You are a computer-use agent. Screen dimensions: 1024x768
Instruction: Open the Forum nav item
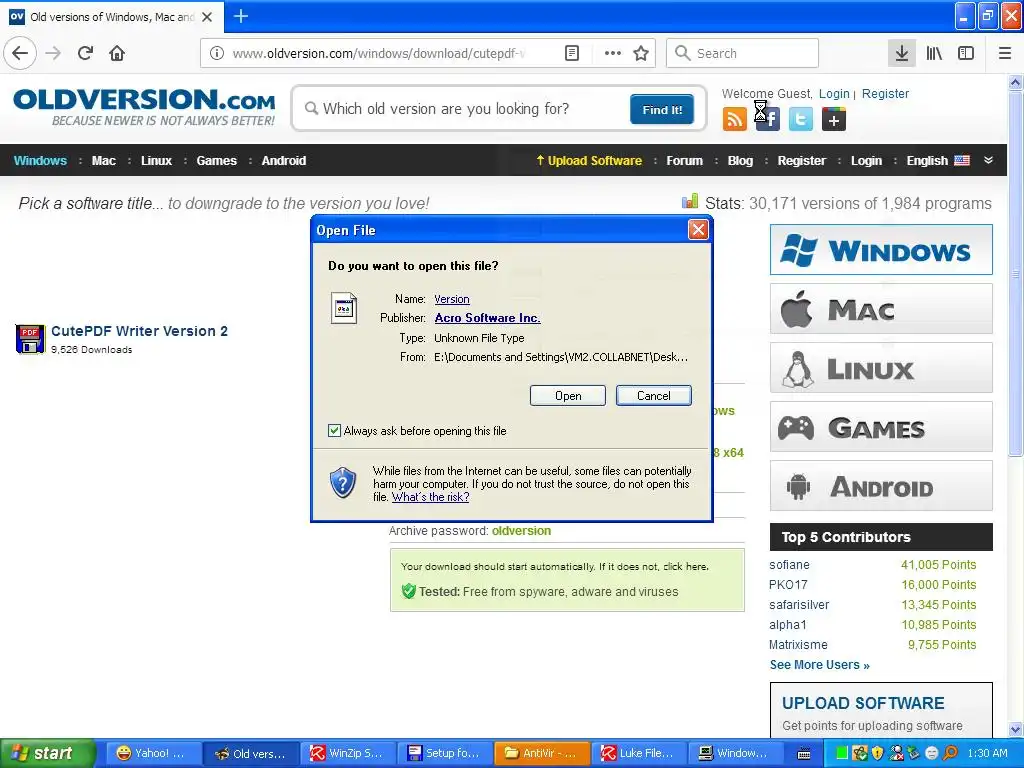[x=684, y=161]
